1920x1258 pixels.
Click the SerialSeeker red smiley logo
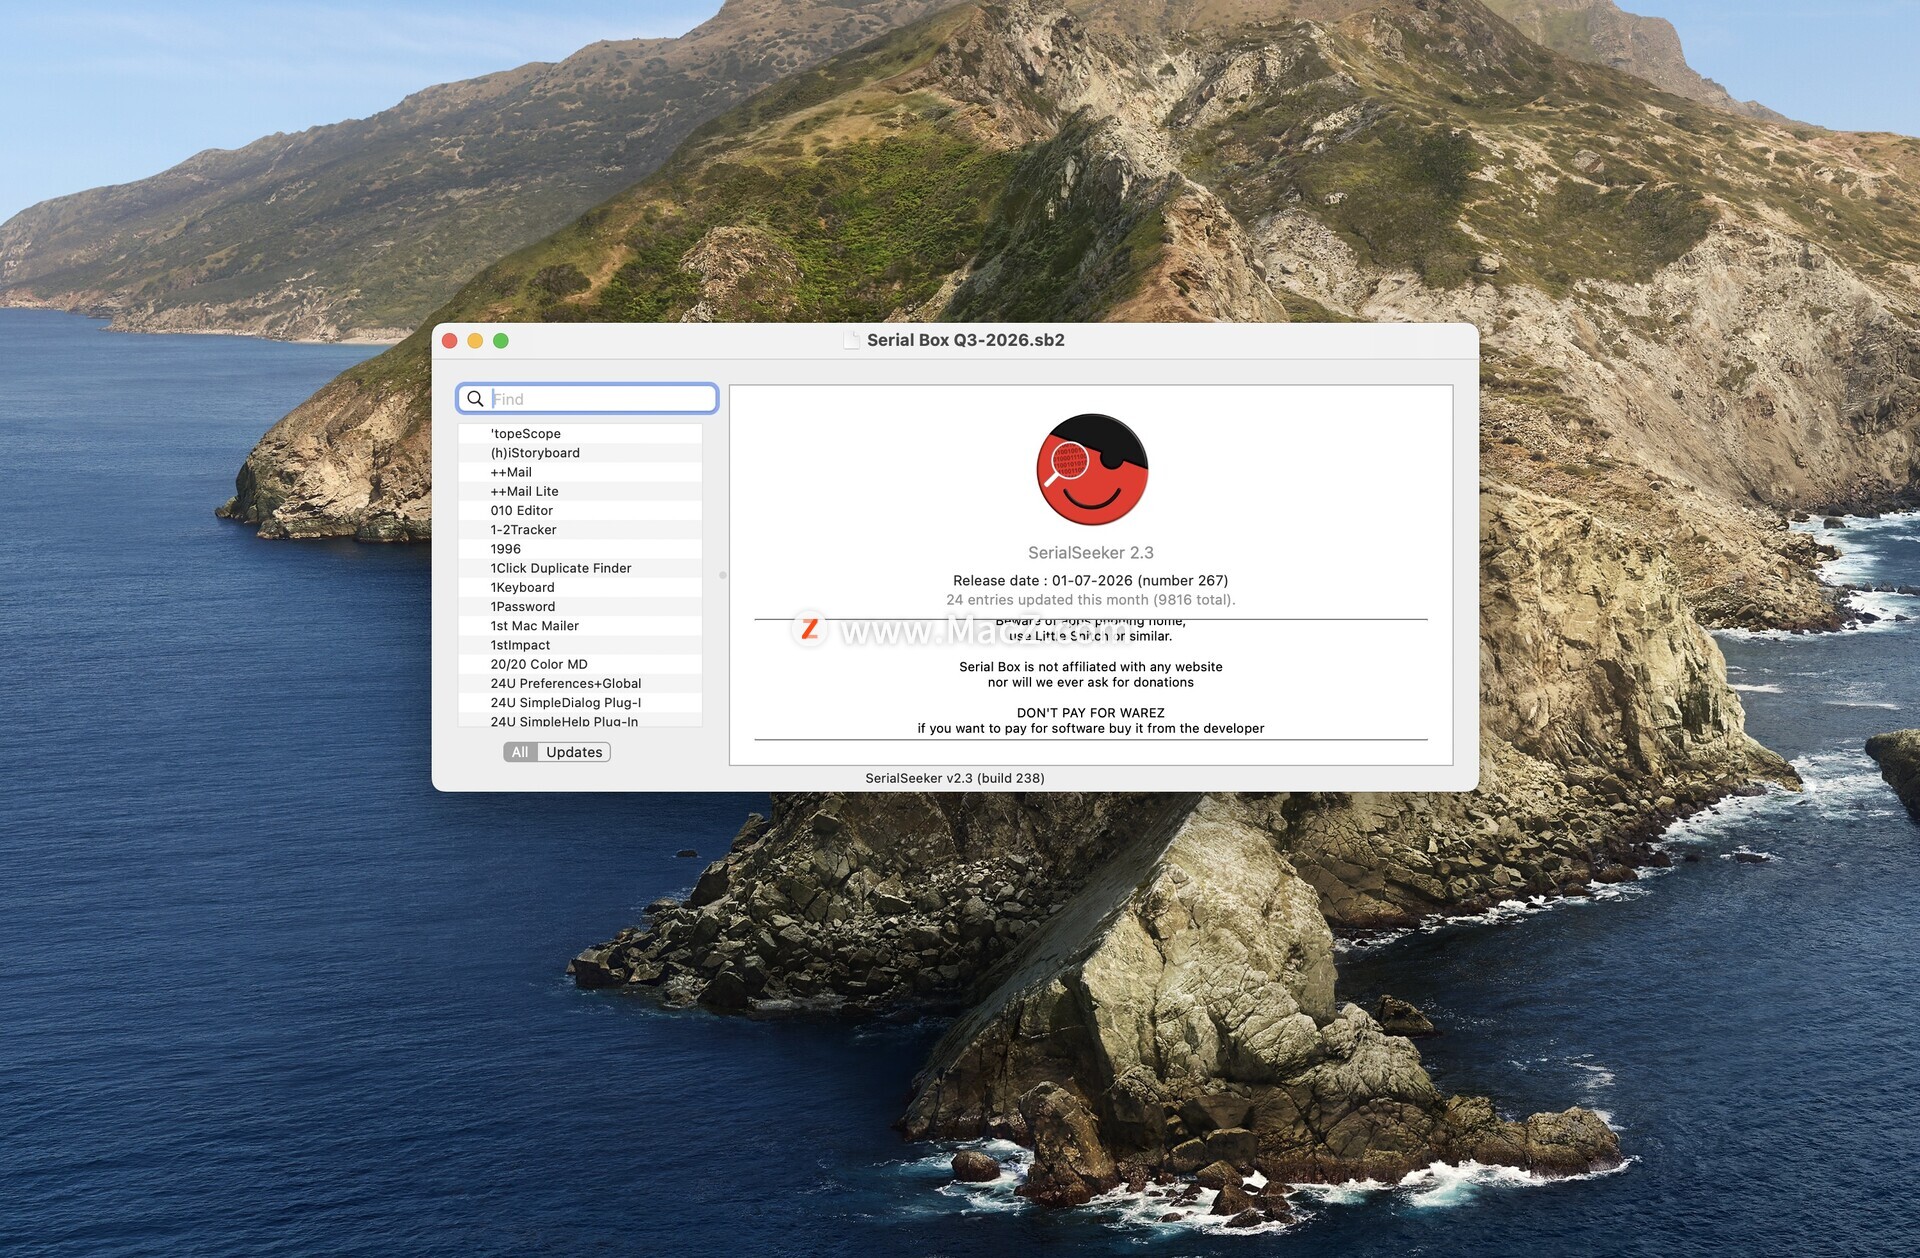click(1091, 470)
